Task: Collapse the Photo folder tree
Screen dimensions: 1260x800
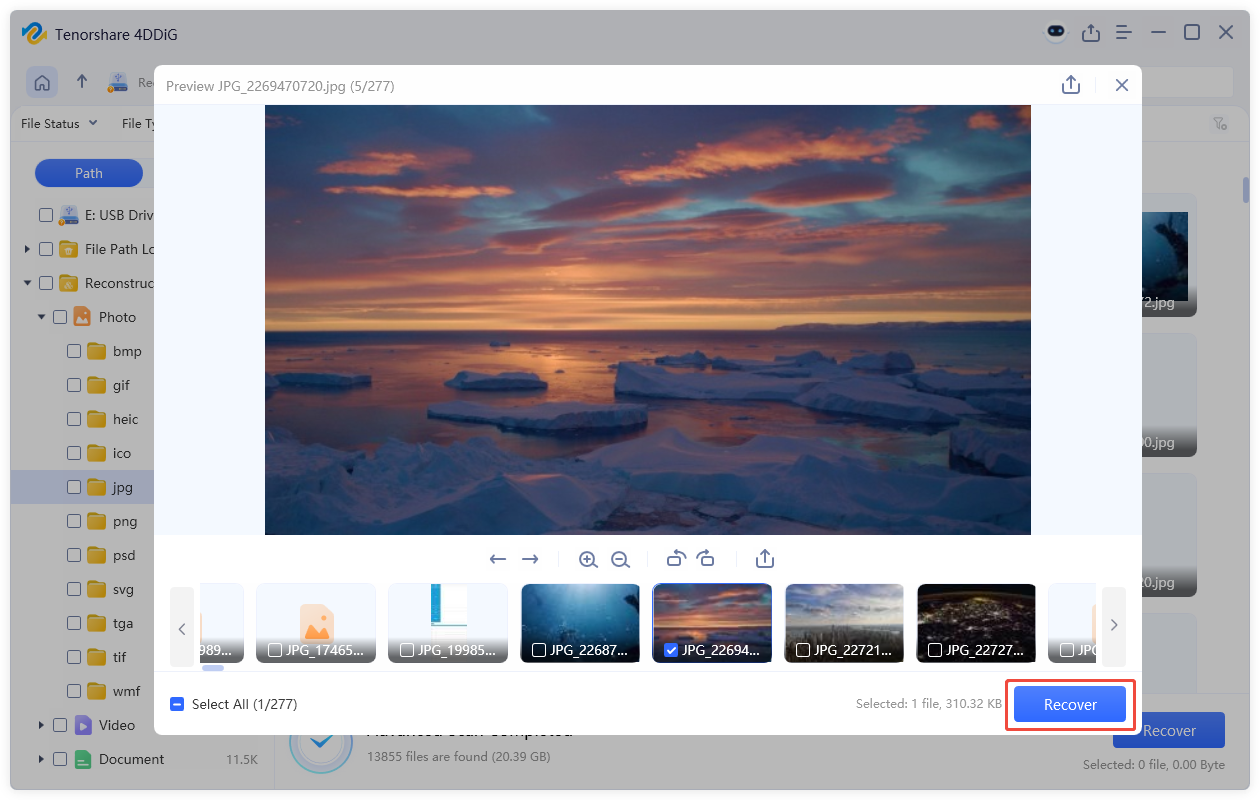Action: point(42,316)
